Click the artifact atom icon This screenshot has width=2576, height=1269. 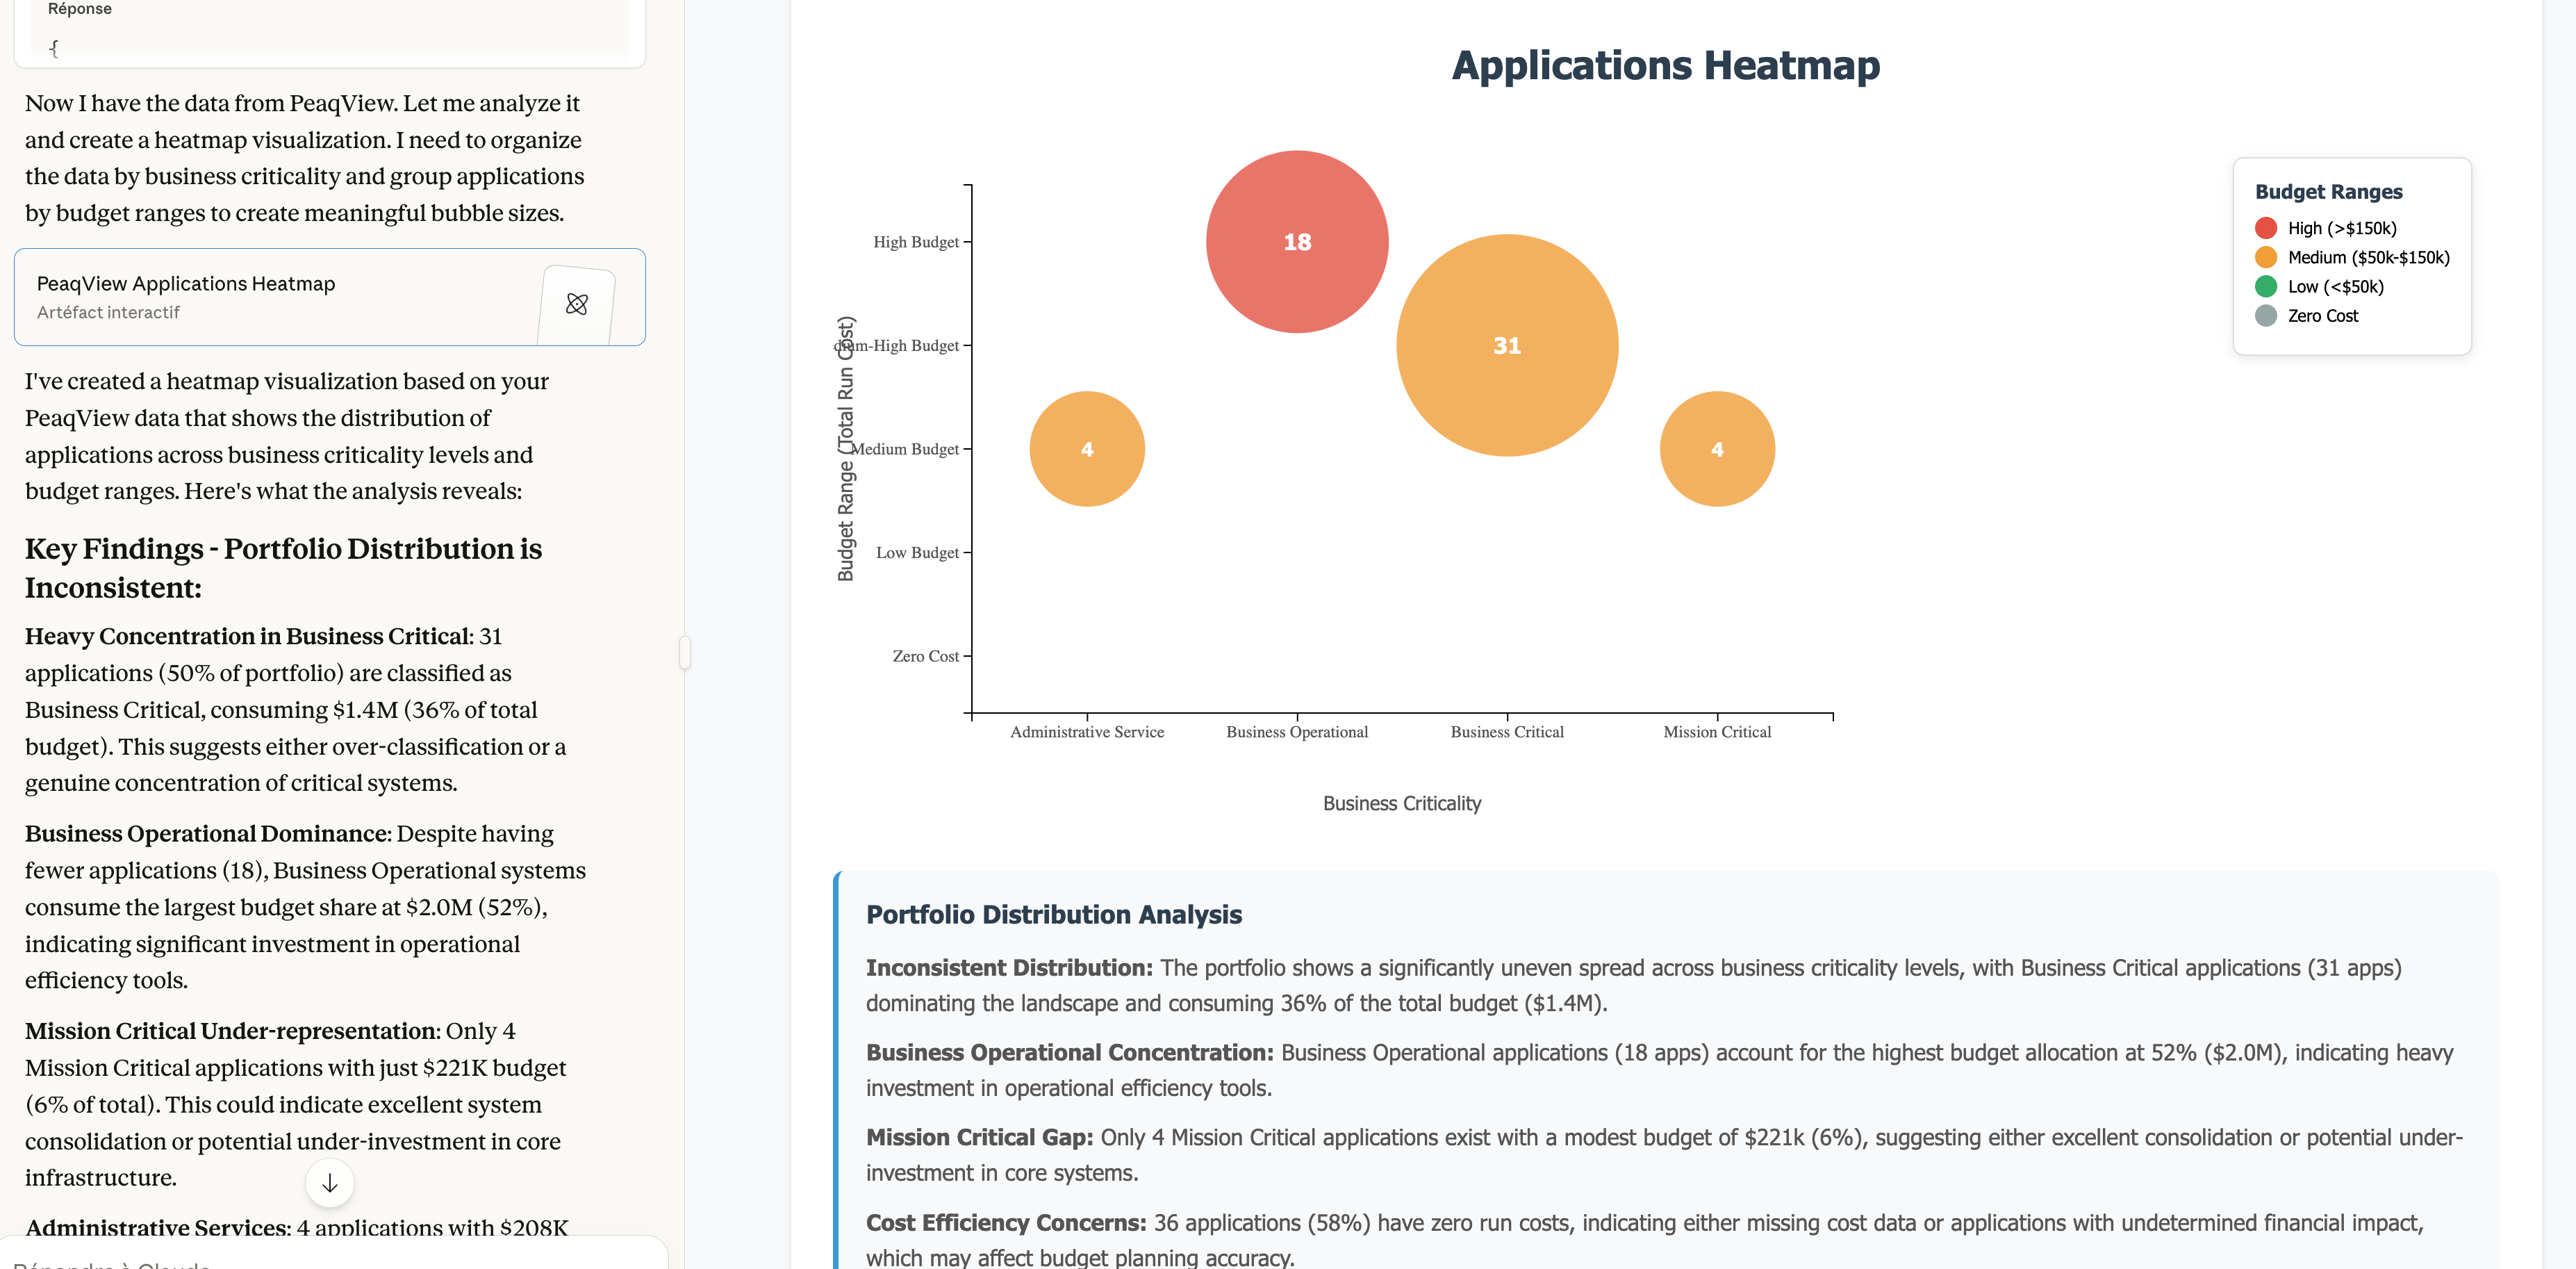pyautogui.click(x=576, y=304)
